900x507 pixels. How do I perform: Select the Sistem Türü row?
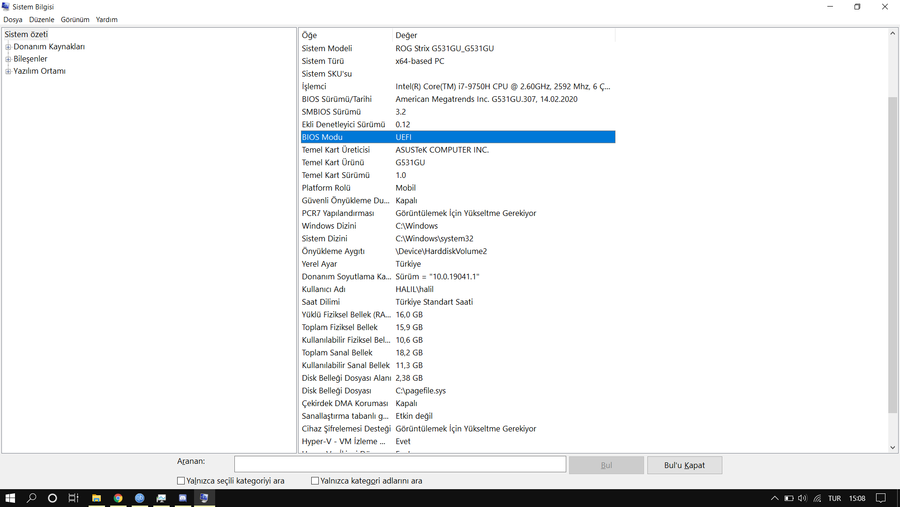tap(457, 61)
